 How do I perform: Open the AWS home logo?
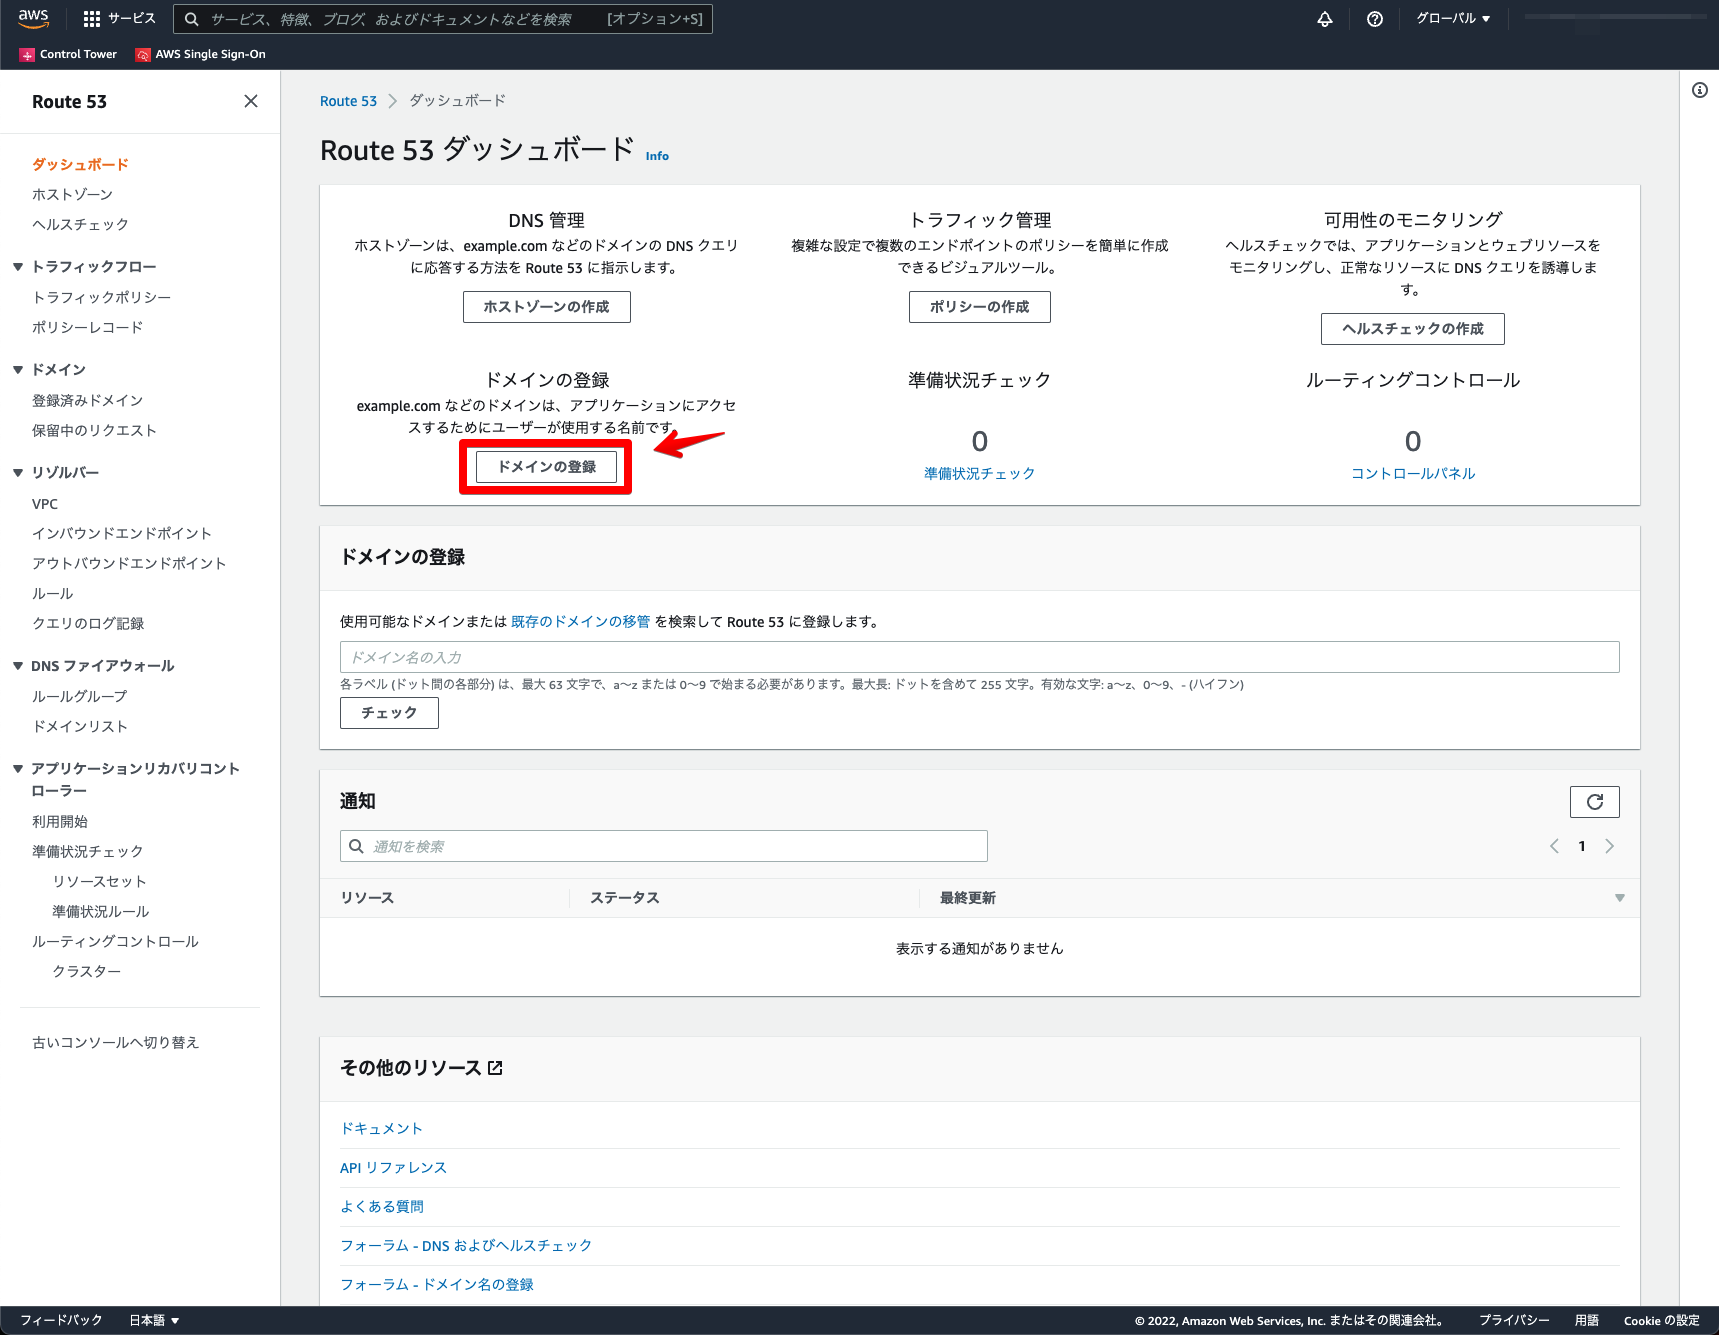coord(33,18)
